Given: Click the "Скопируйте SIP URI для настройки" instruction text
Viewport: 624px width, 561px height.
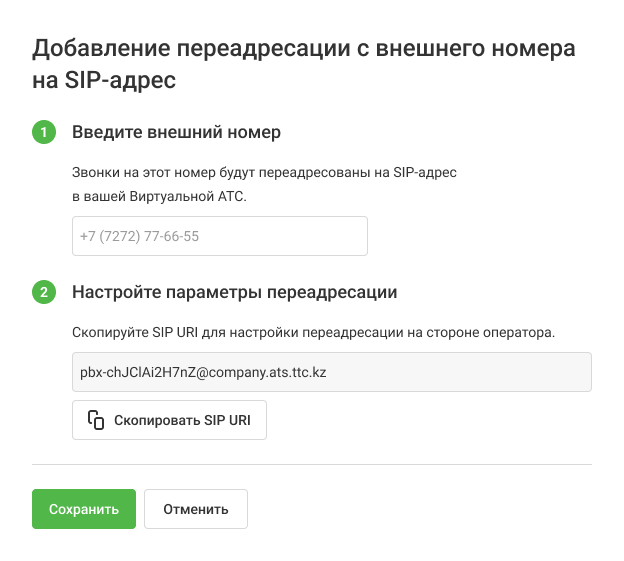Looking at the screenshot, I should point(313,331).
